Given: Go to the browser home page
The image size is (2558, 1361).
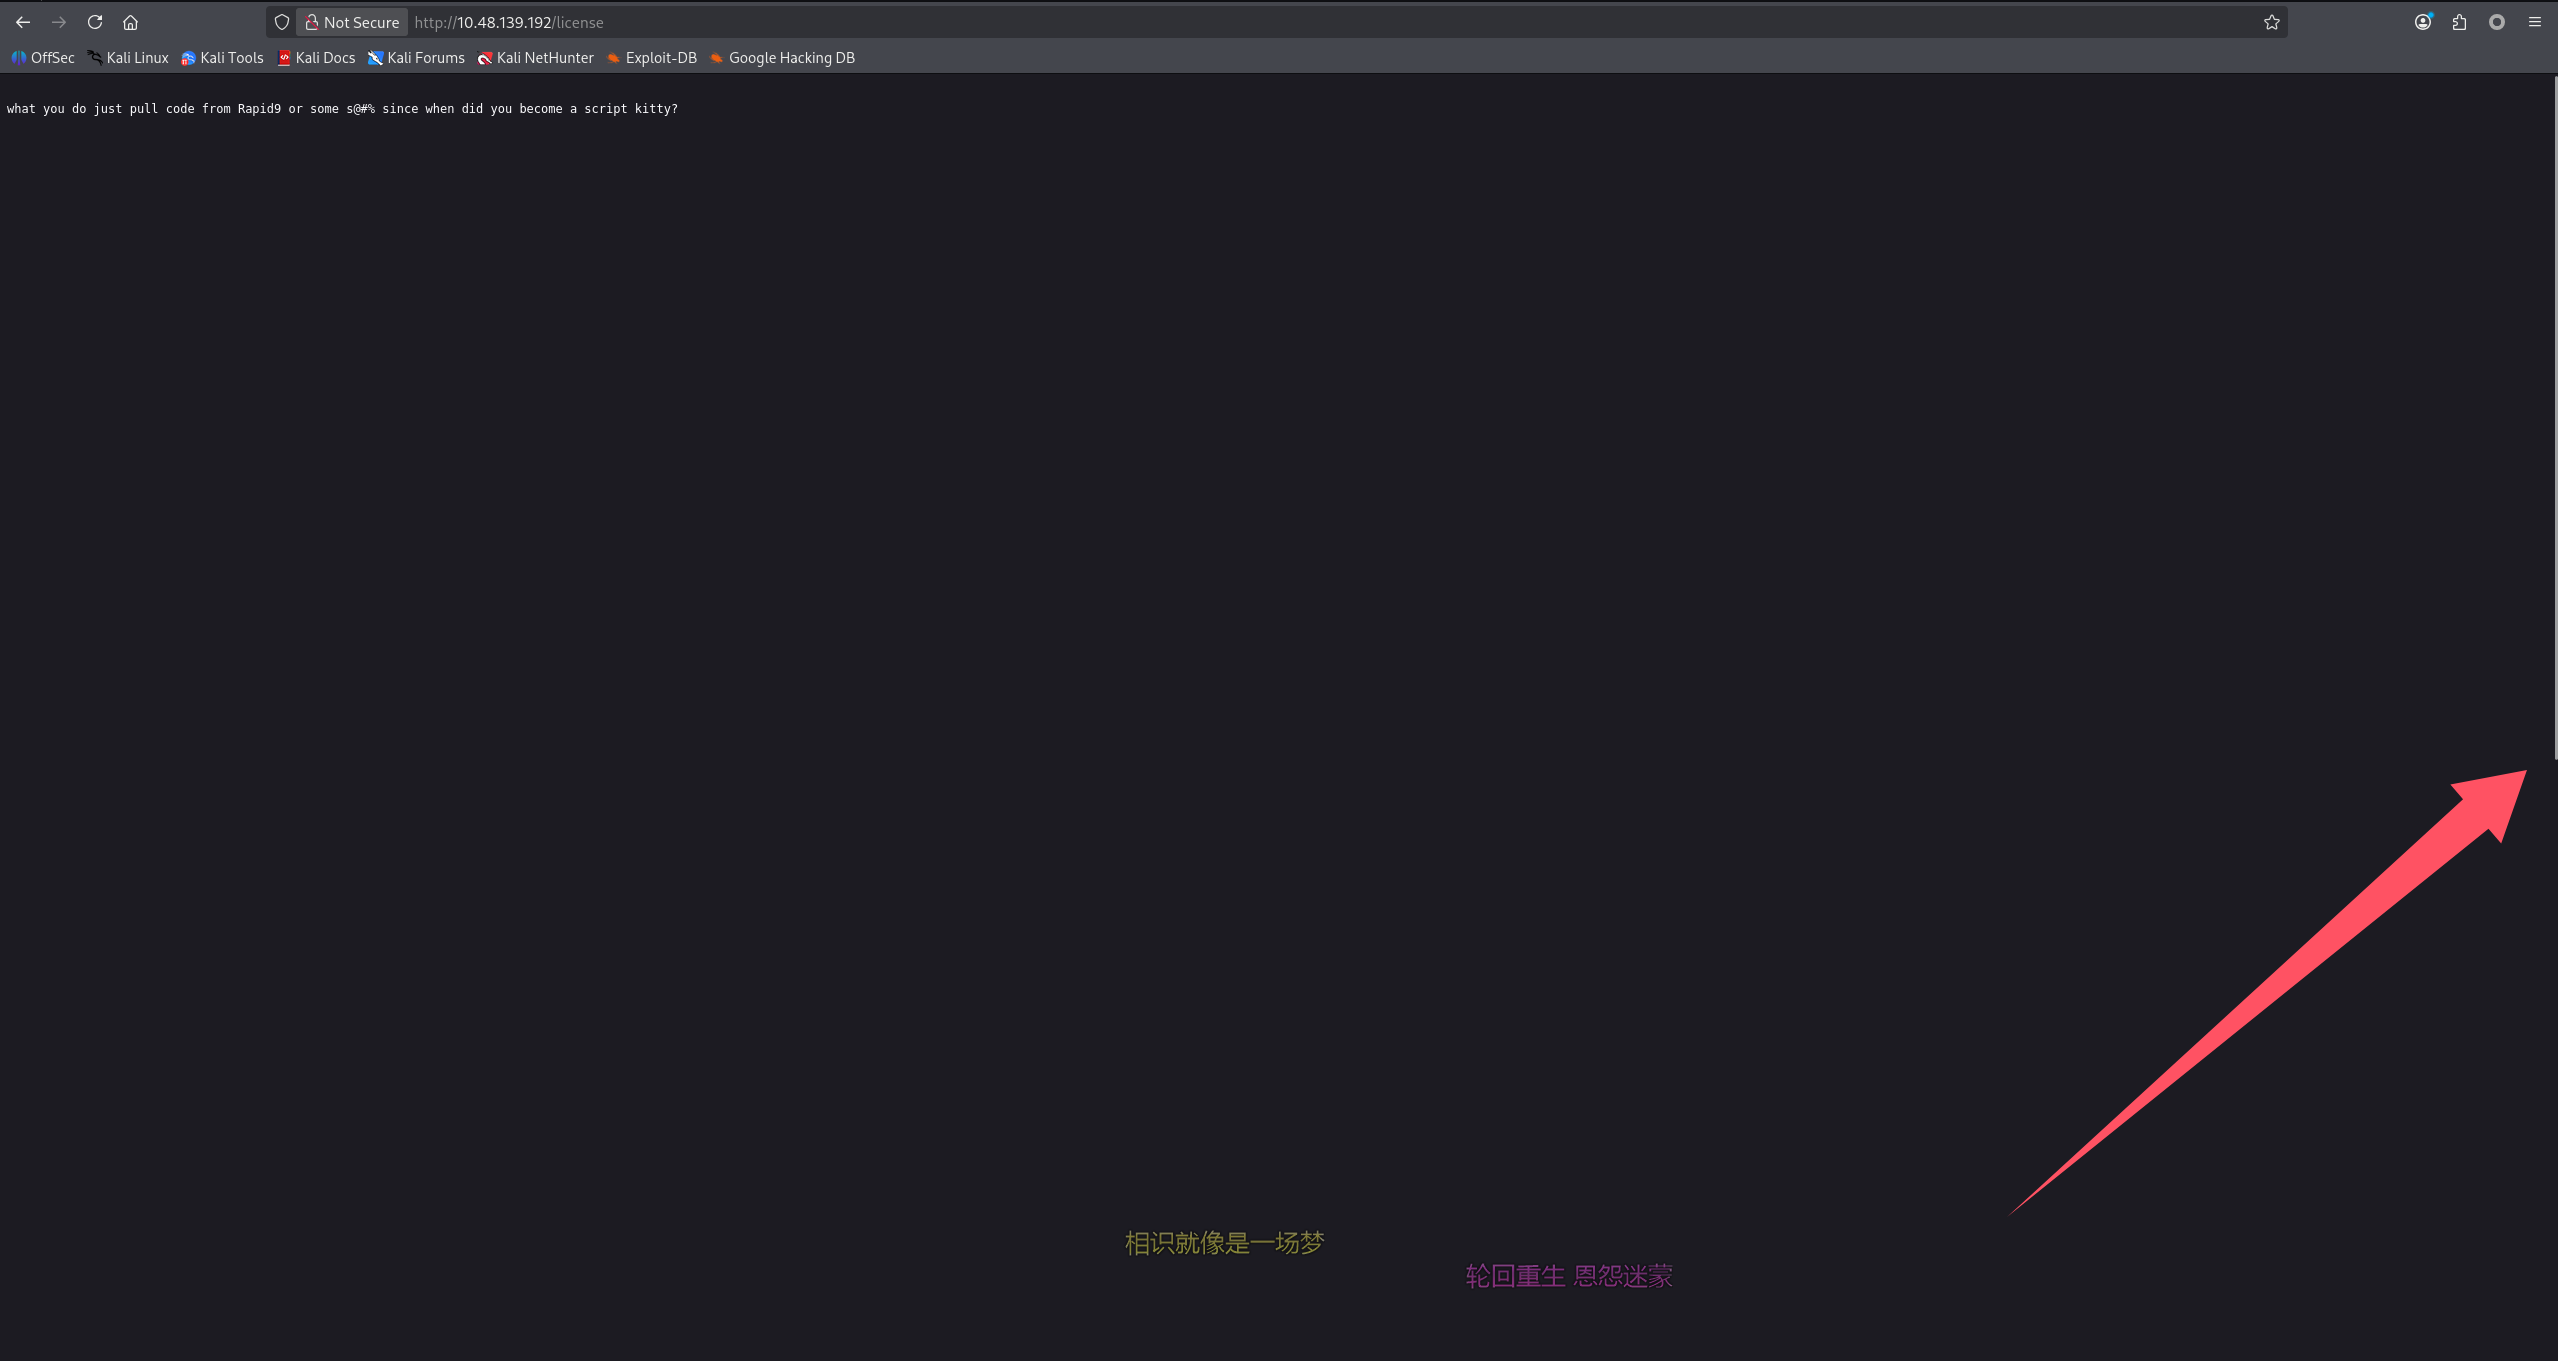Looking at the screenshot, I should point(130,22).
